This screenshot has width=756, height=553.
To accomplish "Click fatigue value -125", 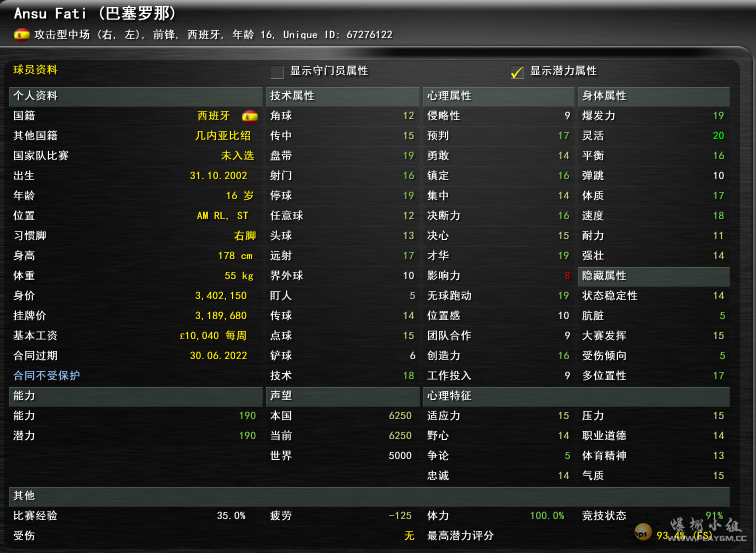I will point(400,516).
